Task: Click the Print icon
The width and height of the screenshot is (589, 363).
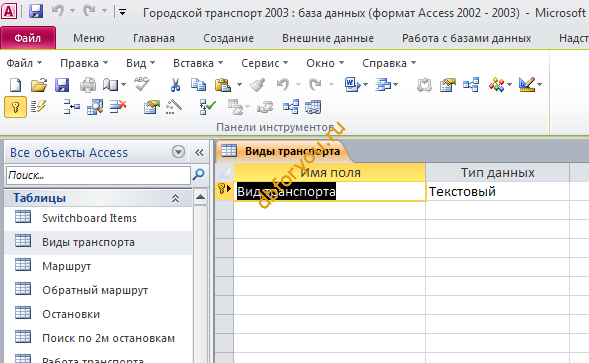Action: pyautogui.click(x=88, y=85)
